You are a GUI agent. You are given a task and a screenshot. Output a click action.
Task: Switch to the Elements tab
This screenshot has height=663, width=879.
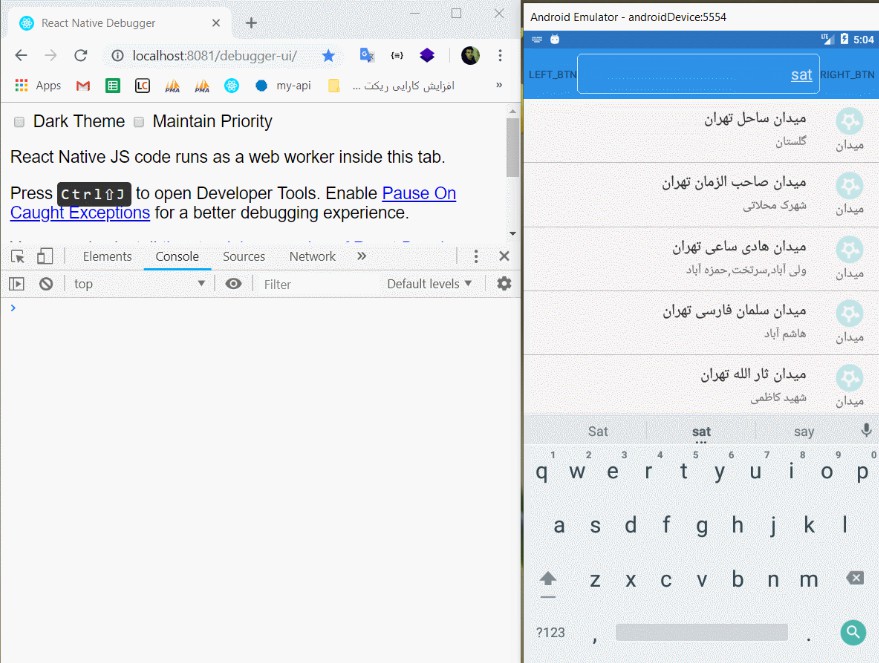[107, 257]
